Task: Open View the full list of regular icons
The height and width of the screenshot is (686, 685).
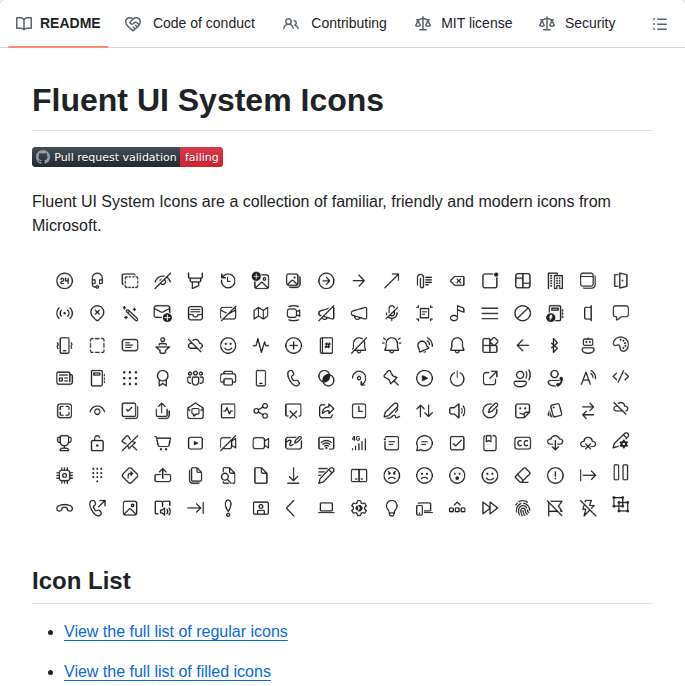Action: [176, 631]
